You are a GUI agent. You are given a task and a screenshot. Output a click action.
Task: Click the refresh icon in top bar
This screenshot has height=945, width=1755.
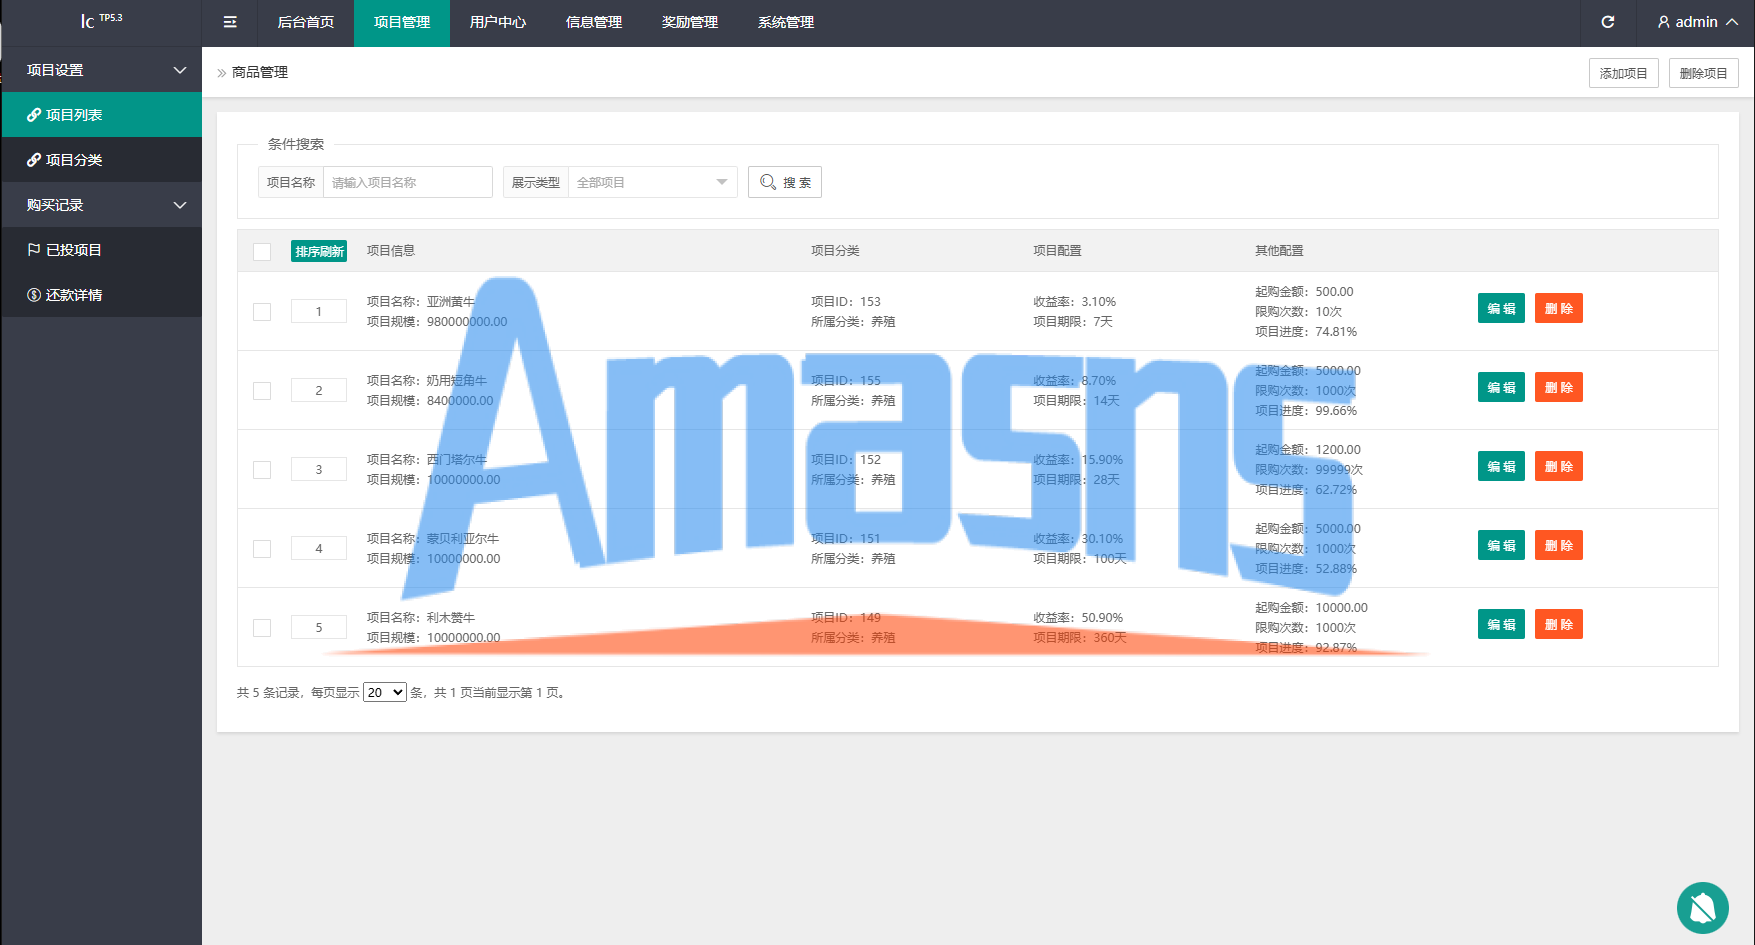[1608, 22]
